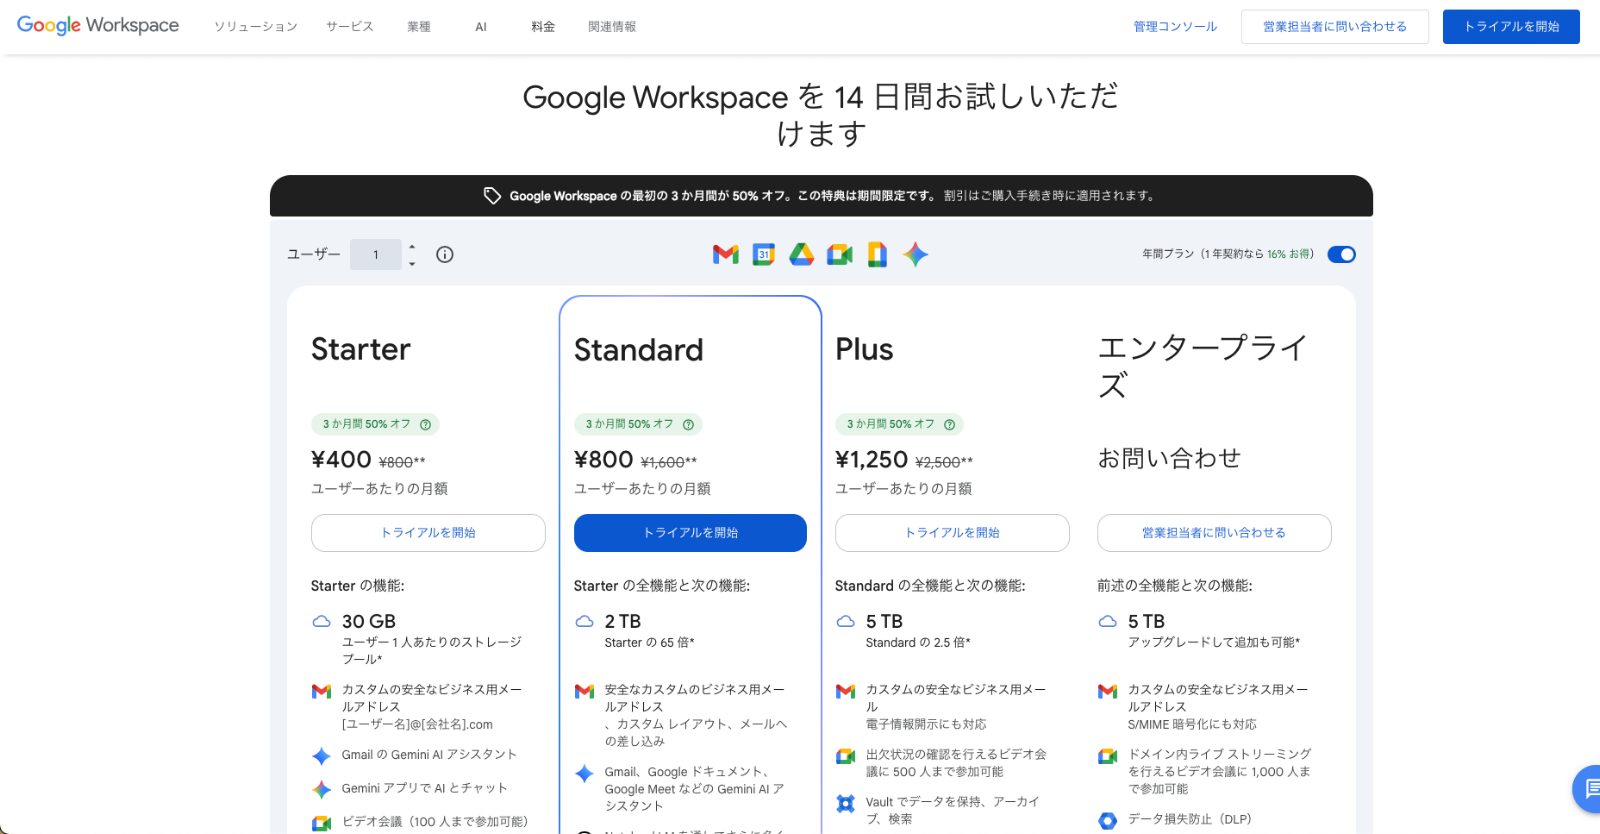Open the chat widget at the right edge
The width and height of the screenshot is (1600, 834).
point(1588,789)
